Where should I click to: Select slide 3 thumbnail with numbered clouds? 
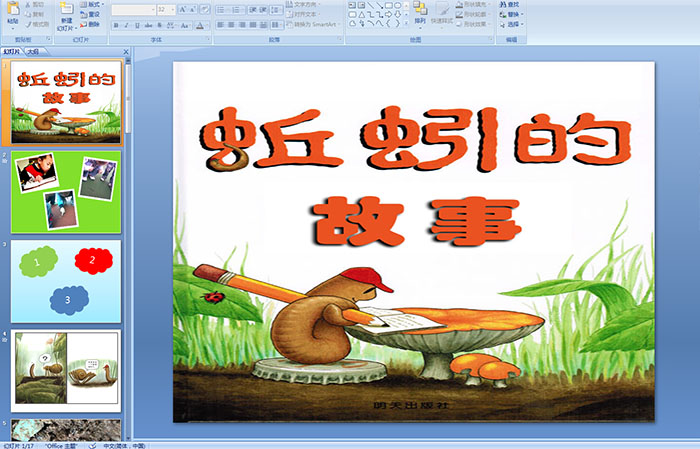pyautogui.click(x=66, y=281)
